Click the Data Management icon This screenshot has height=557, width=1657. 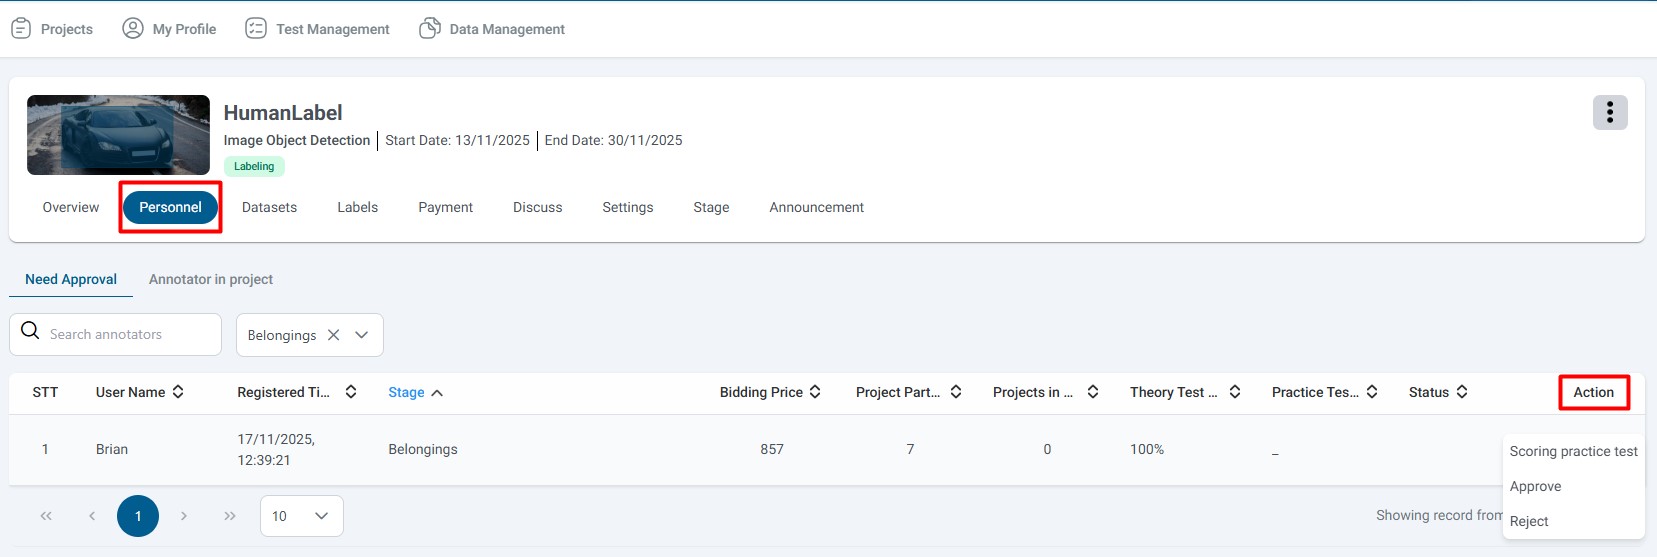(x=430, y=29)
